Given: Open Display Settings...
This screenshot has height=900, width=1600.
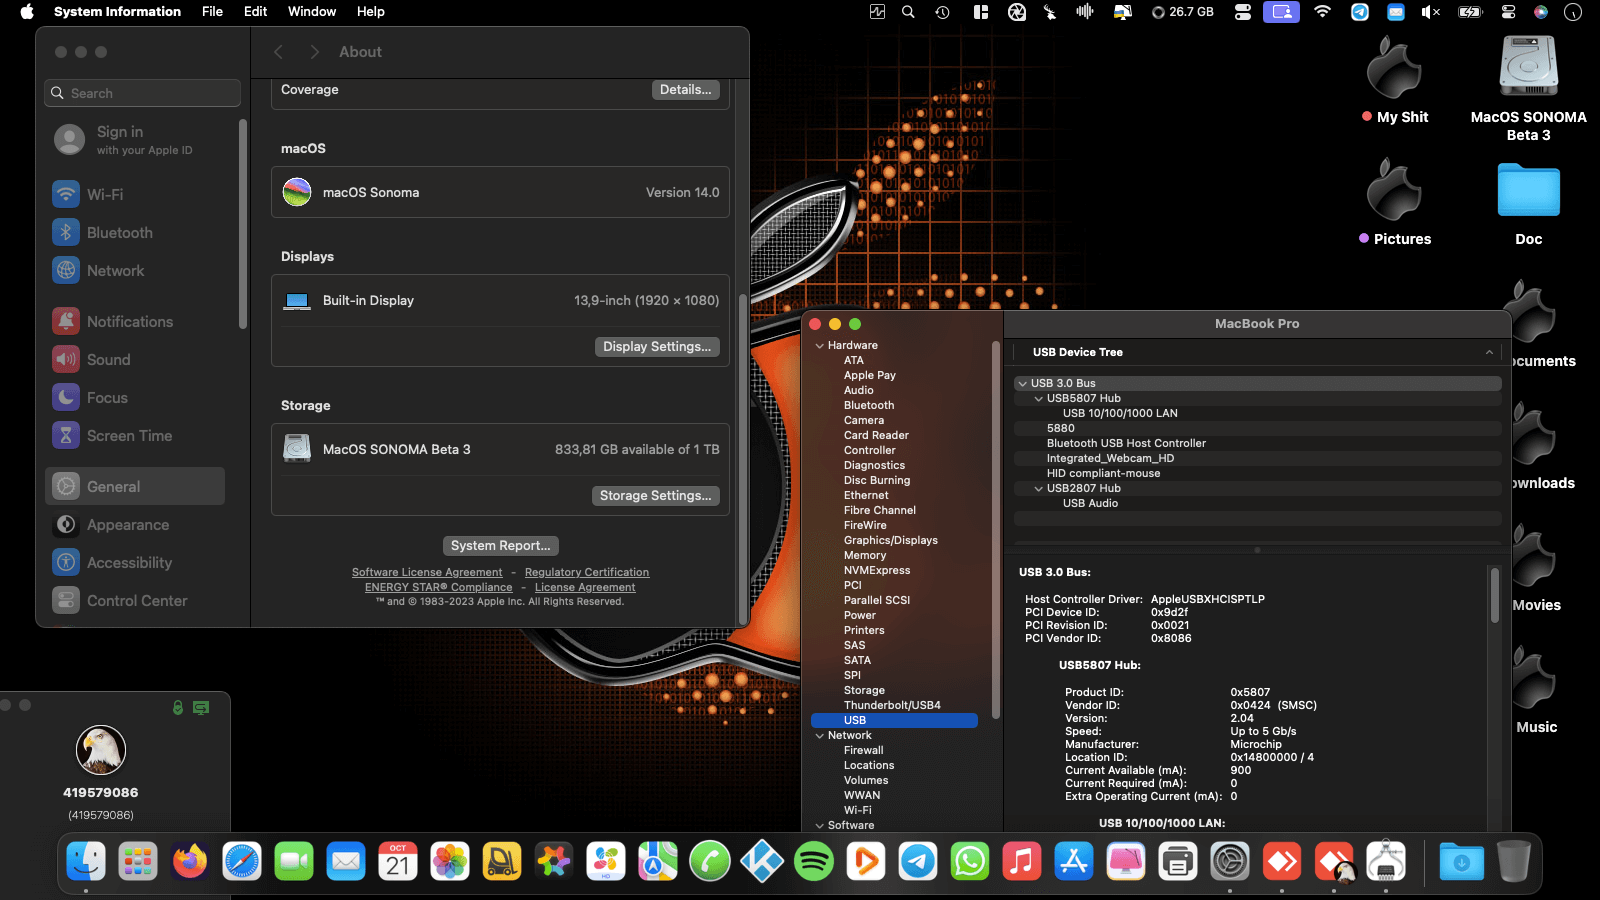Looking at the screenshot, I should click(657, 347).
